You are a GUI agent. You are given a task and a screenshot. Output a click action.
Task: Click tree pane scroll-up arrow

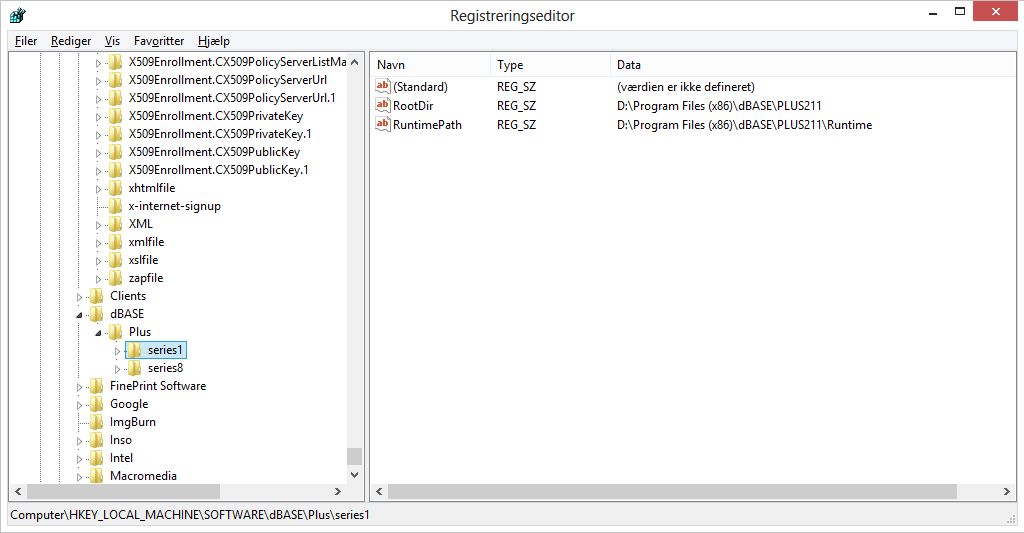pos(355,62)
